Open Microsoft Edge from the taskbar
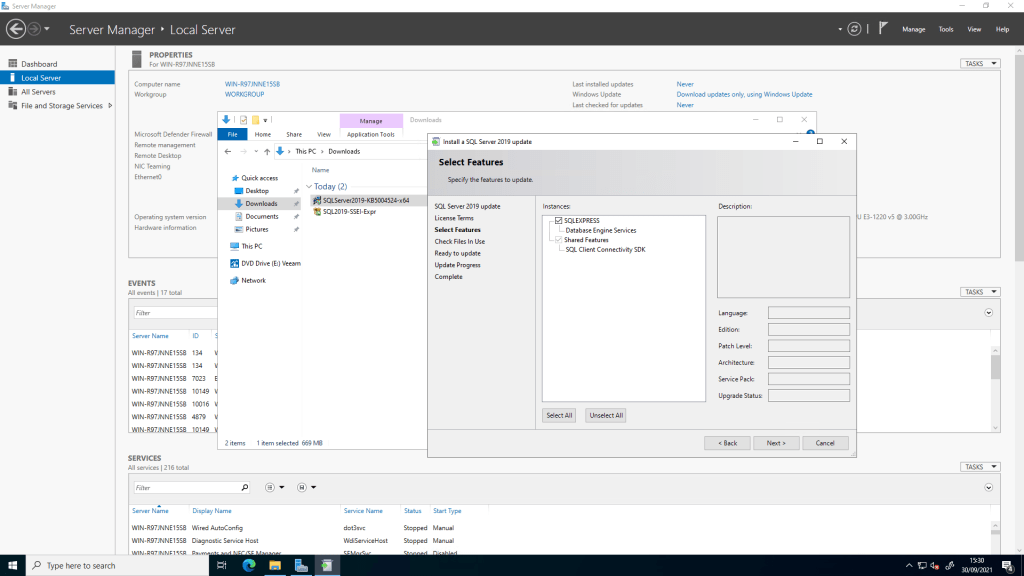The height and width of the screenshot is (576, 1024). pyautogui.click(x=249, y=565)
